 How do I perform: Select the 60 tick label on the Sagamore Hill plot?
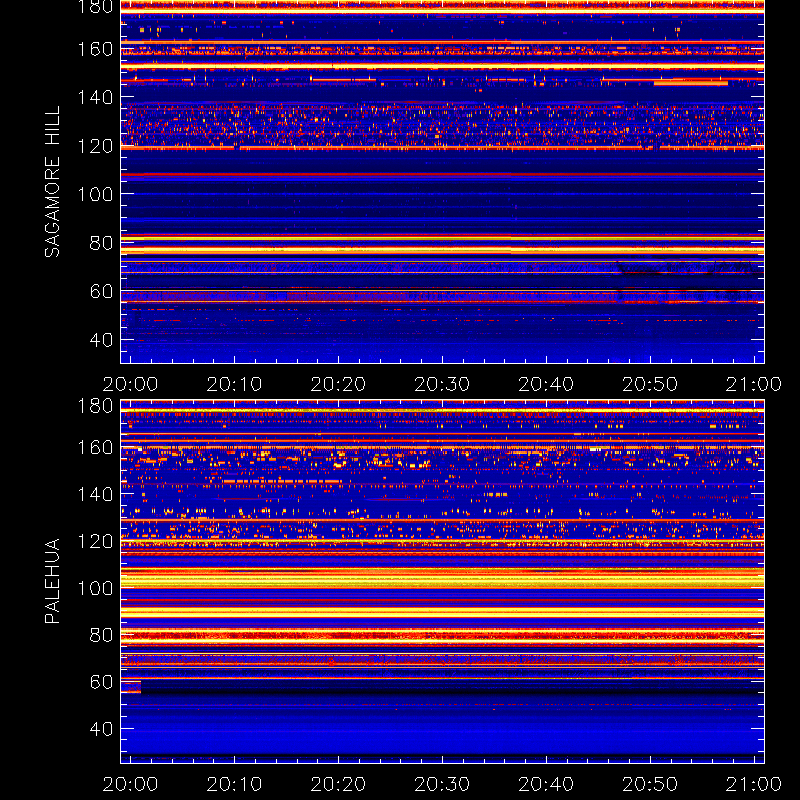(x=101, y=291)
